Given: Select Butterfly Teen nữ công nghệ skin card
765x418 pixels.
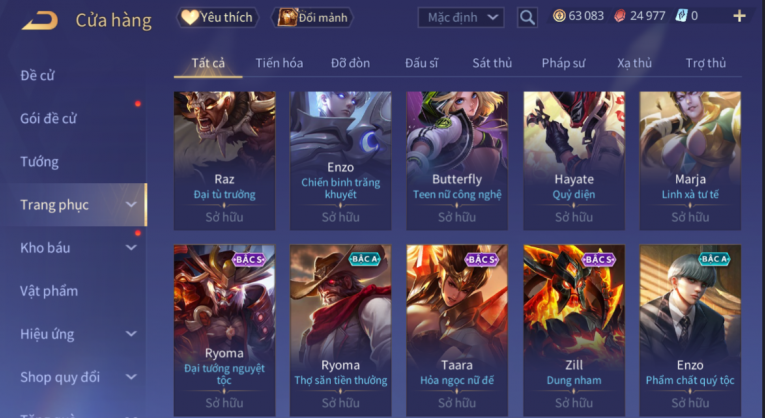Looking at the screenshot, I should (457, 160).
